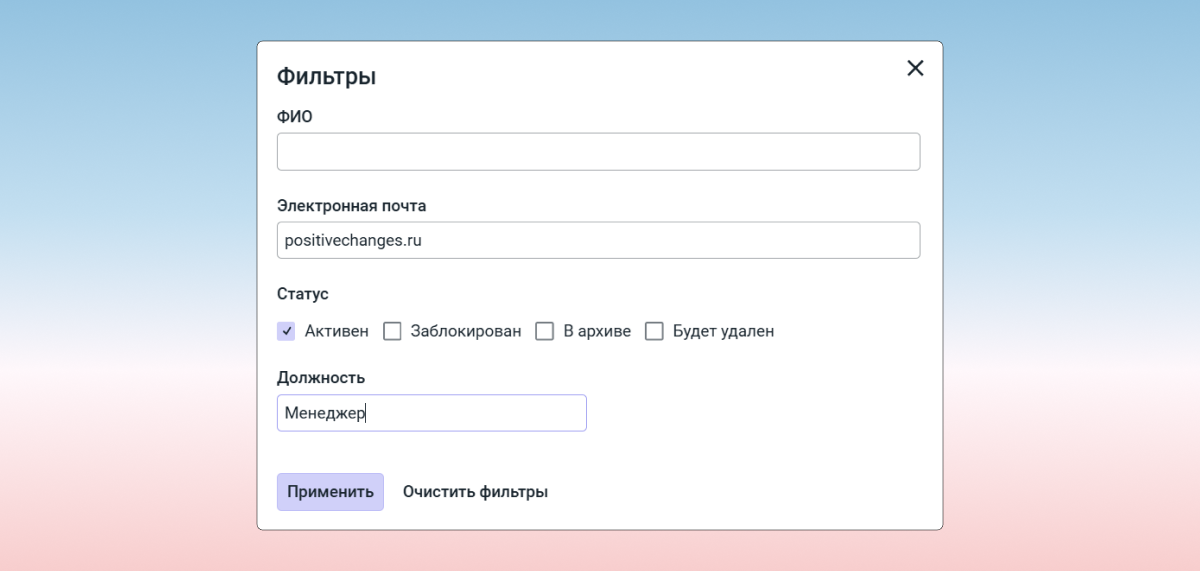Click the ФИО field label
The height and width of the screenshot is (571, 1200).
(x=295, y=116)
